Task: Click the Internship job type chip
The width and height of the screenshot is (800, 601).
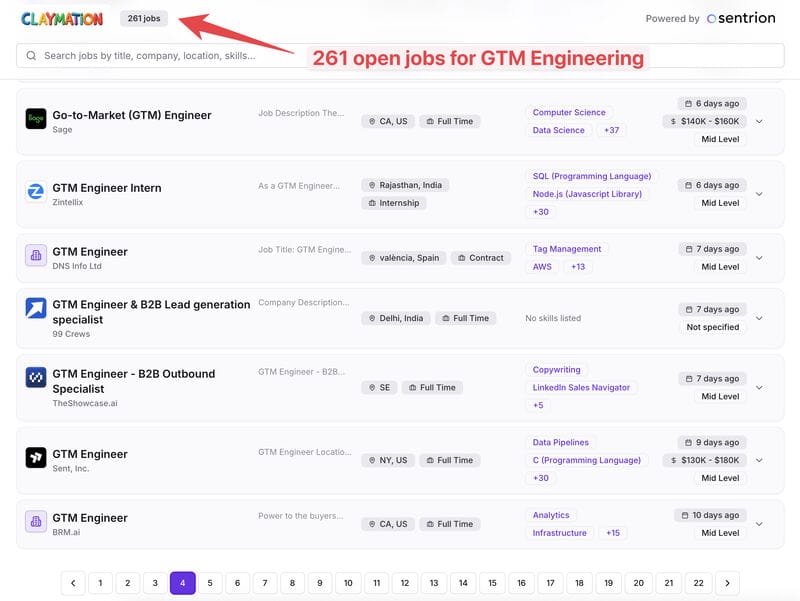Action: pyautogui.click(x=394, y=203)
